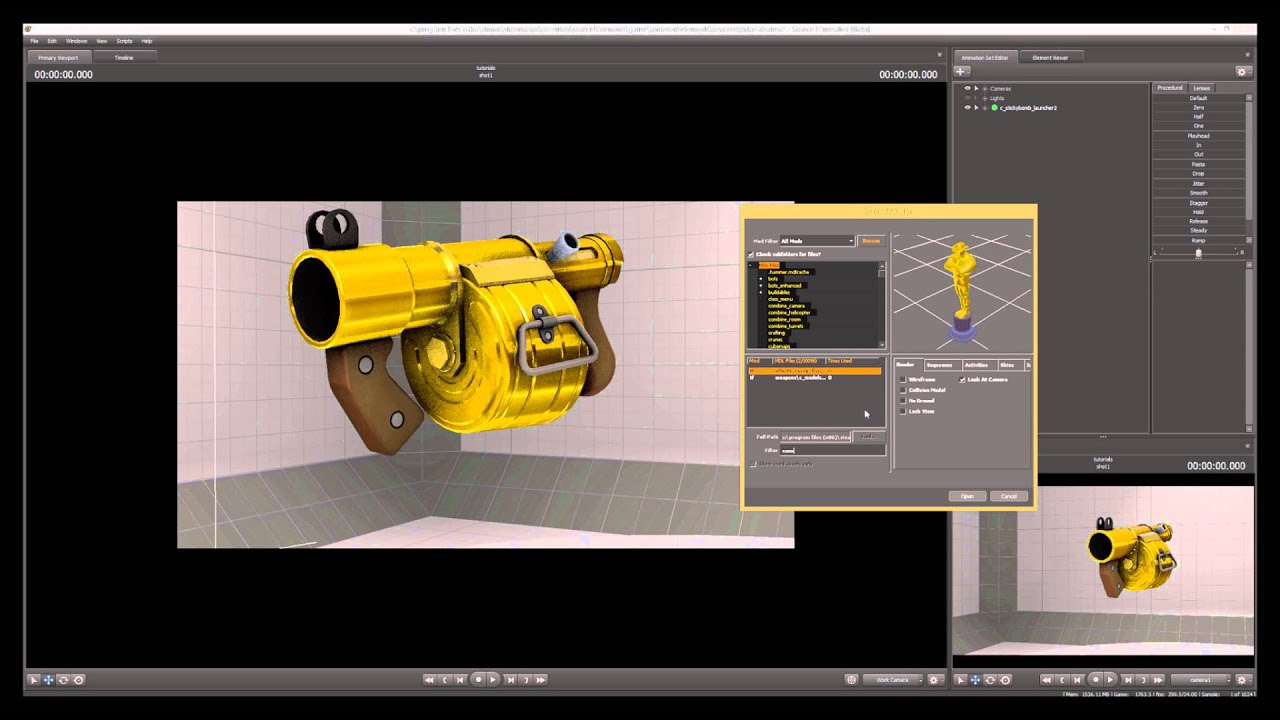Enable the No Ground checkbox
The height and width of the screenshot is (720, 1280).
click(x=903, y=400)
